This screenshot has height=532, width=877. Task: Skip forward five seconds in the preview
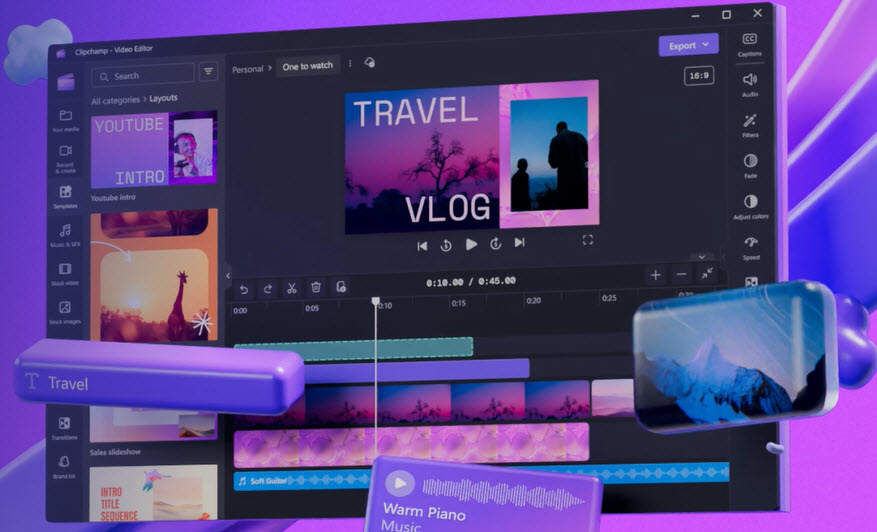click(x=496, y=243)
